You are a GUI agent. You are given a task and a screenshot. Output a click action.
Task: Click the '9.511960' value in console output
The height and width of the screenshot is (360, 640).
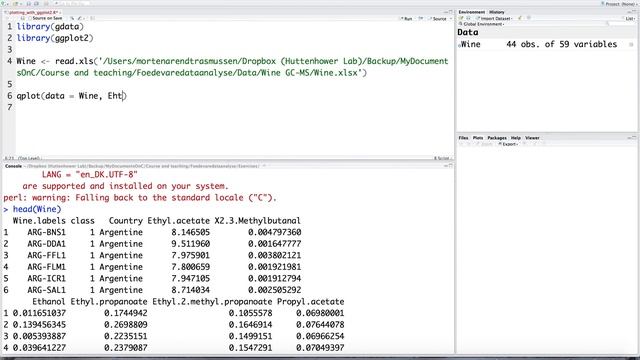point(190,244)
